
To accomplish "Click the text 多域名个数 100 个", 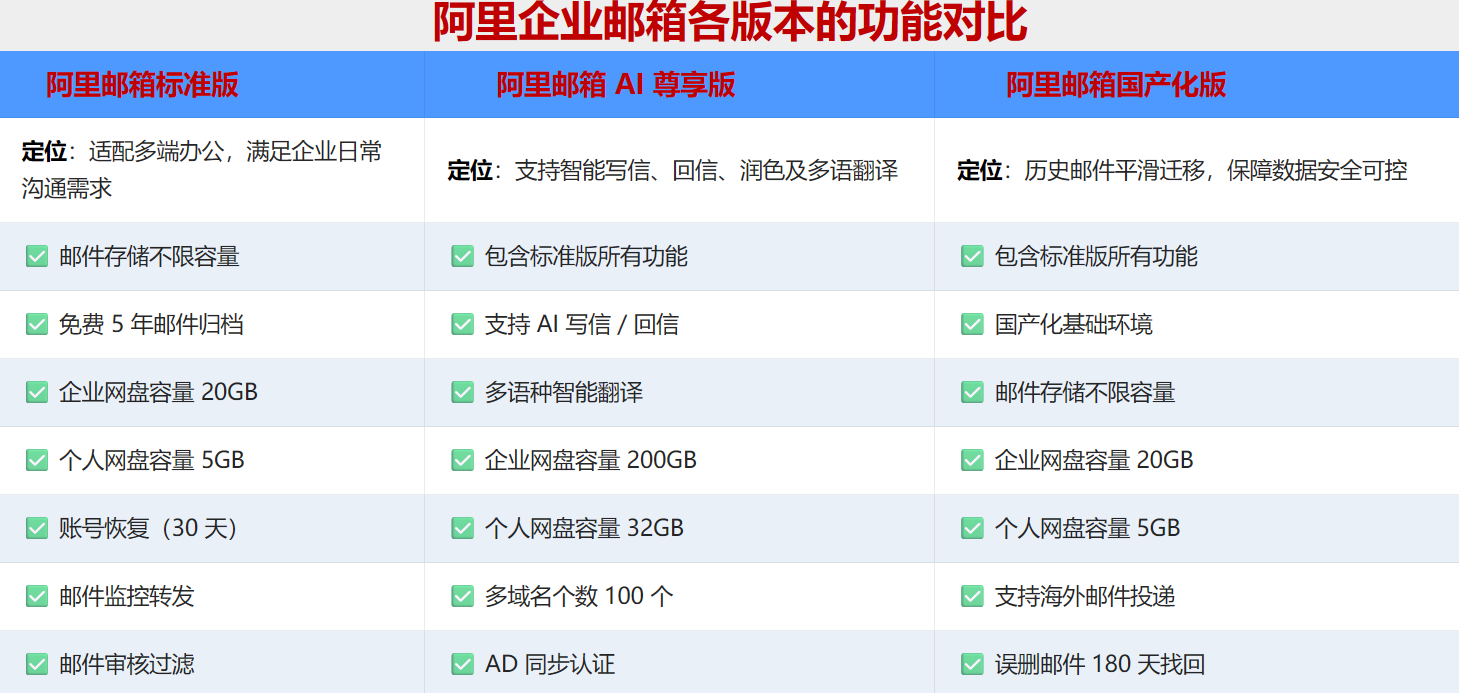I will [x=579, y=596].
